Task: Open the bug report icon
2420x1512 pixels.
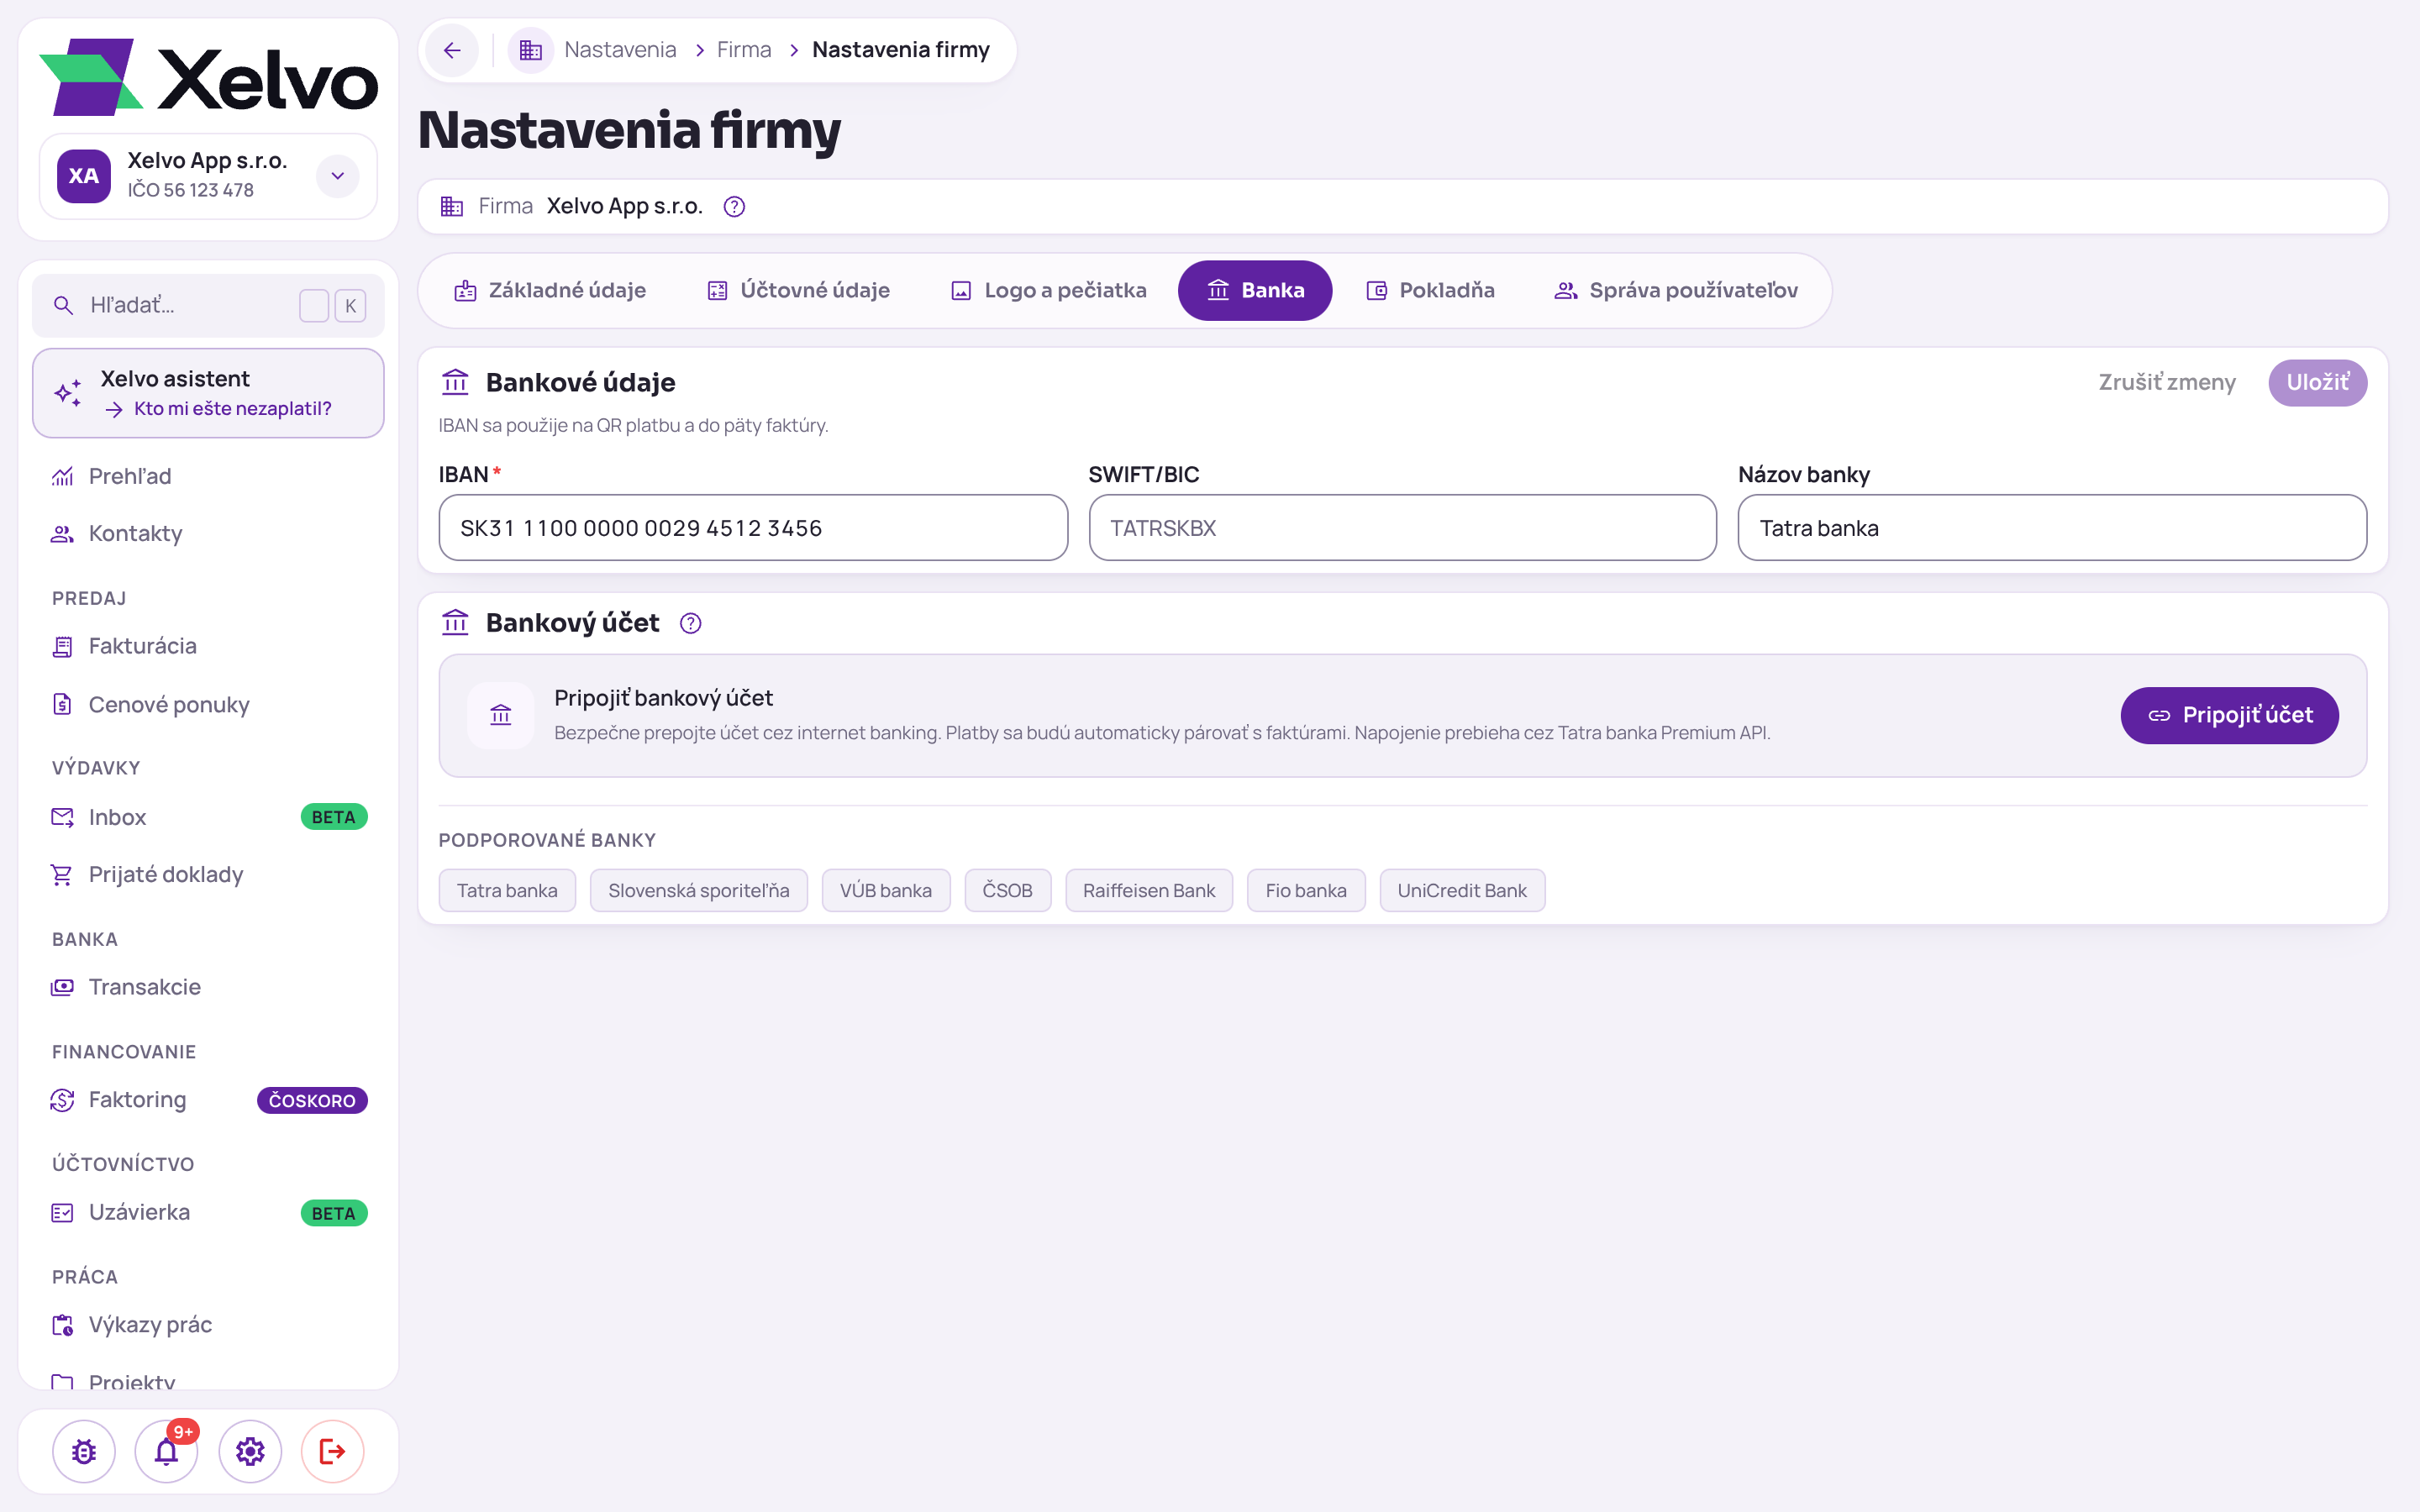Action: (84, 1451)
